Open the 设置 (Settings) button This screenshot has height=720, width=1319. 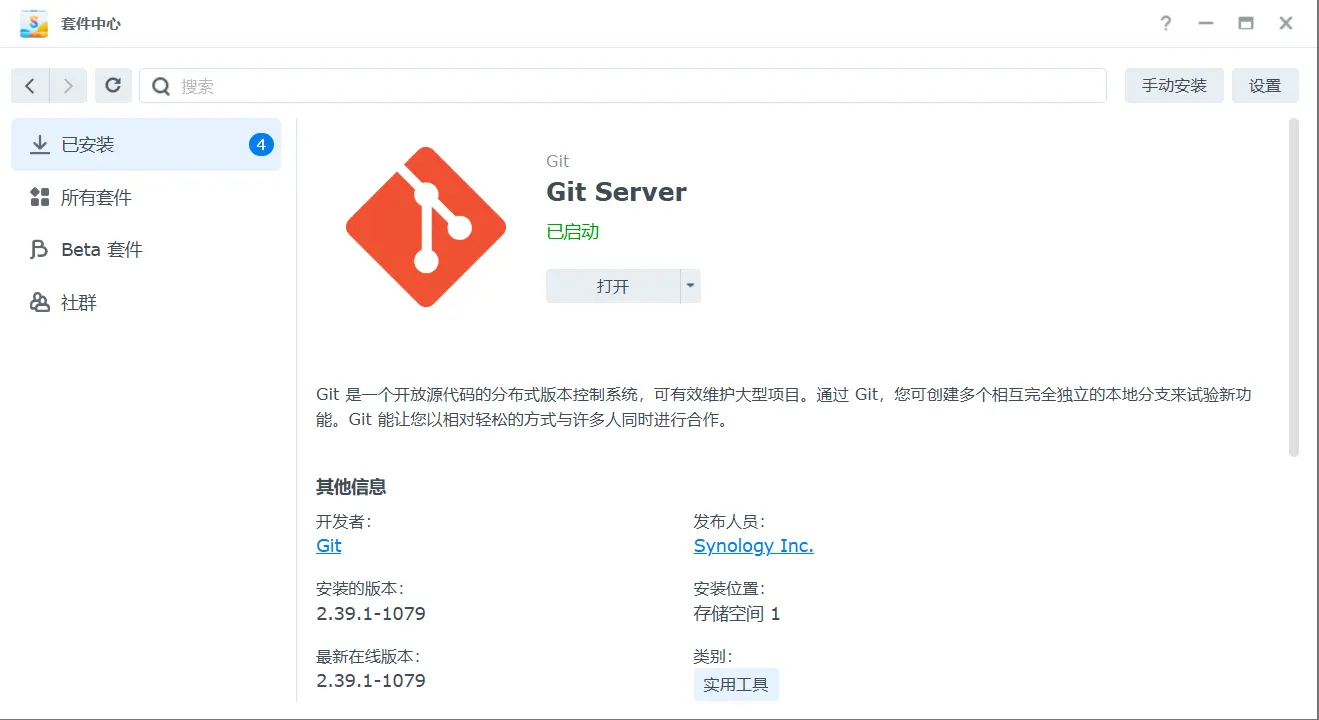pos(1265,85)
